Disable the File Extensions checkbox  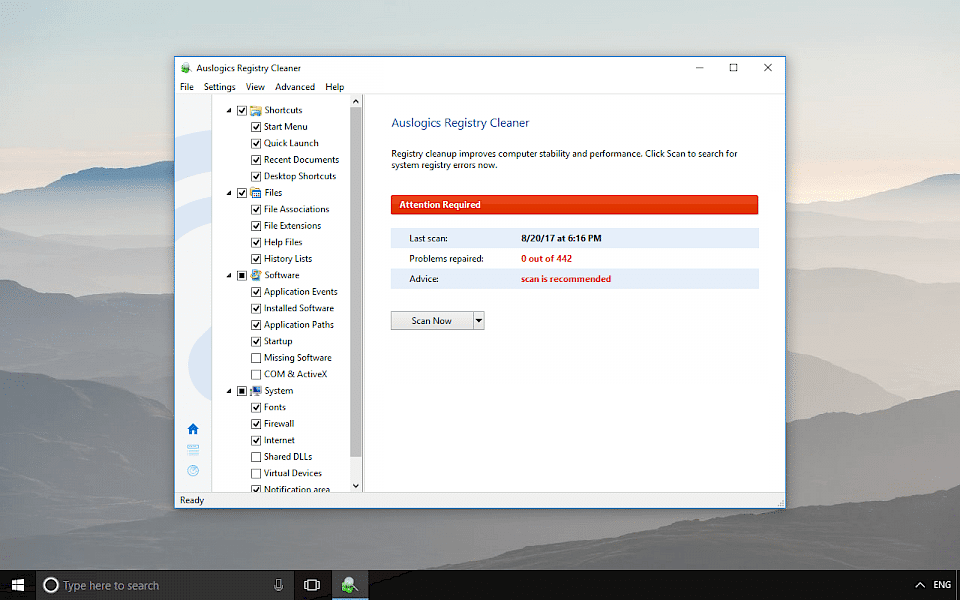click(256, 227)
